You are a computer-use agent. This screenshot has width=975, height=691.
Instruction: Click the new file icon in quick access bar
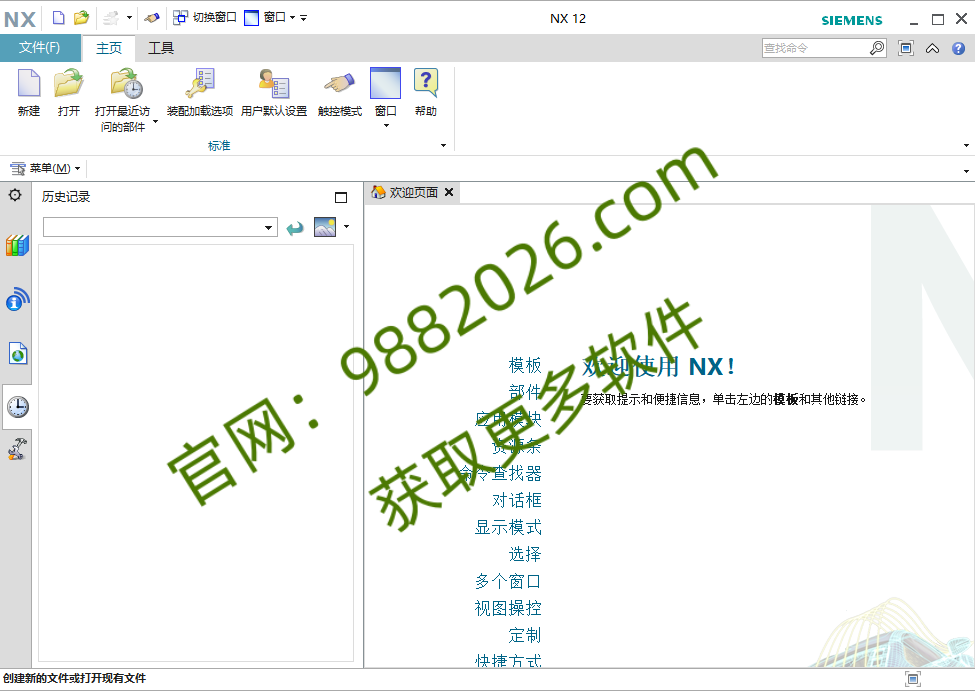coord(58,18)
